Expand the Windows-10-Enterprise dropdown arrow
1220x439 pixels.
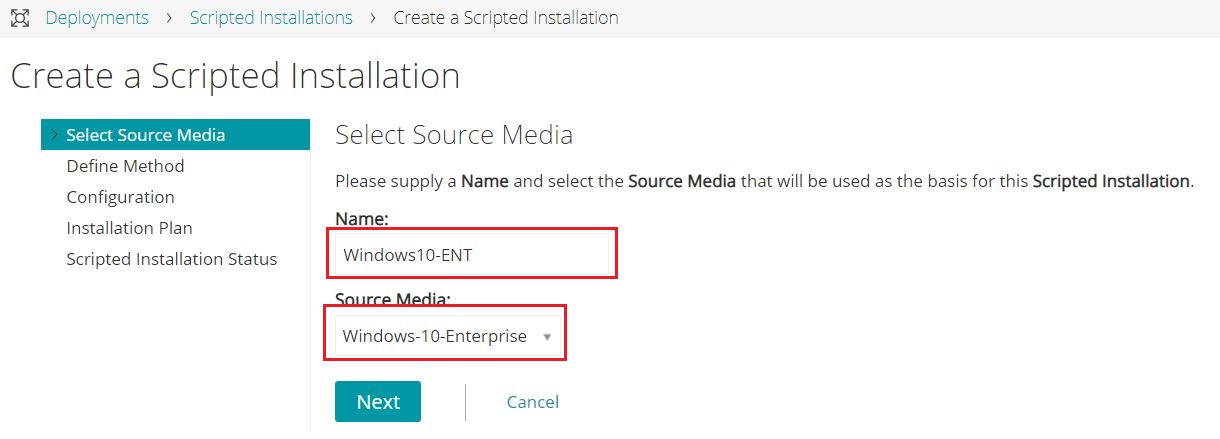click(546, 336)
